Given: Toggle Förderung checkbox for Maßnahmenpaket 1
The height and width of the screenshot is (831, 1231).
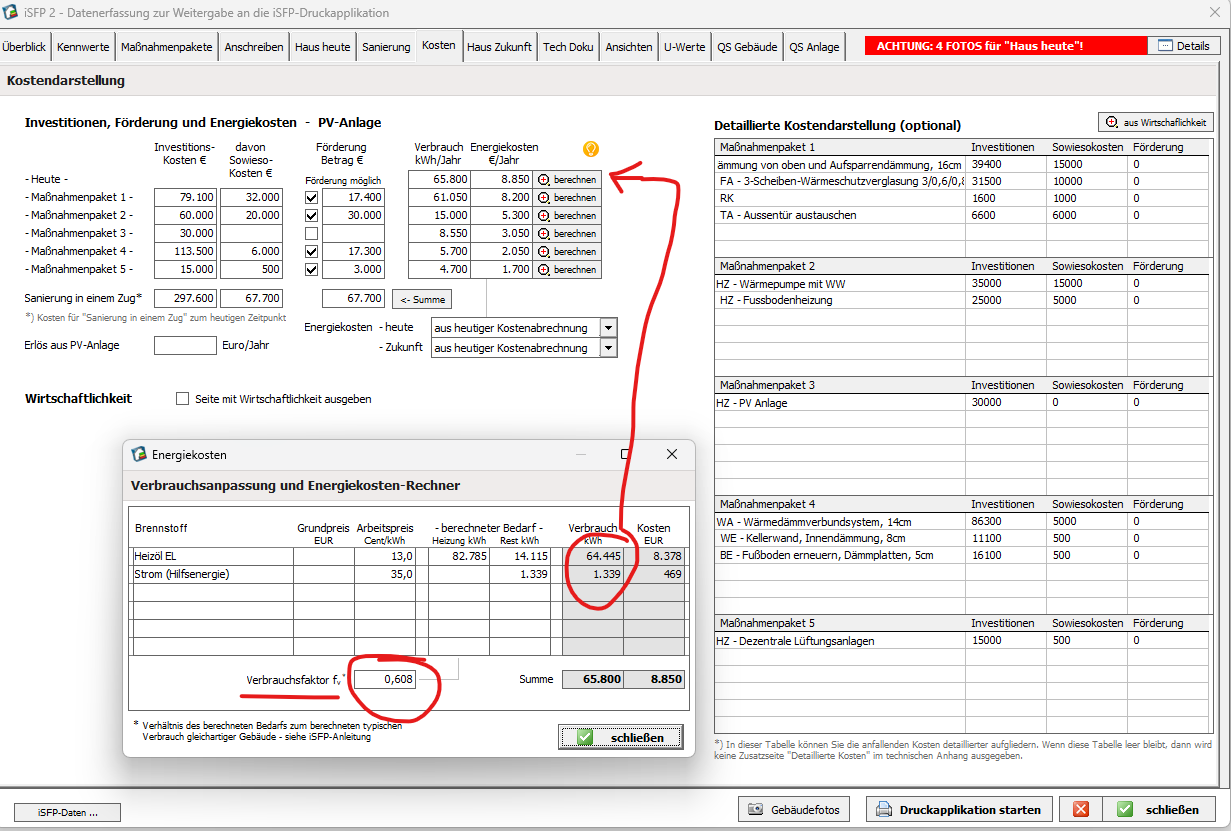Looking at the screenshot, I should [x=312, y=198].
